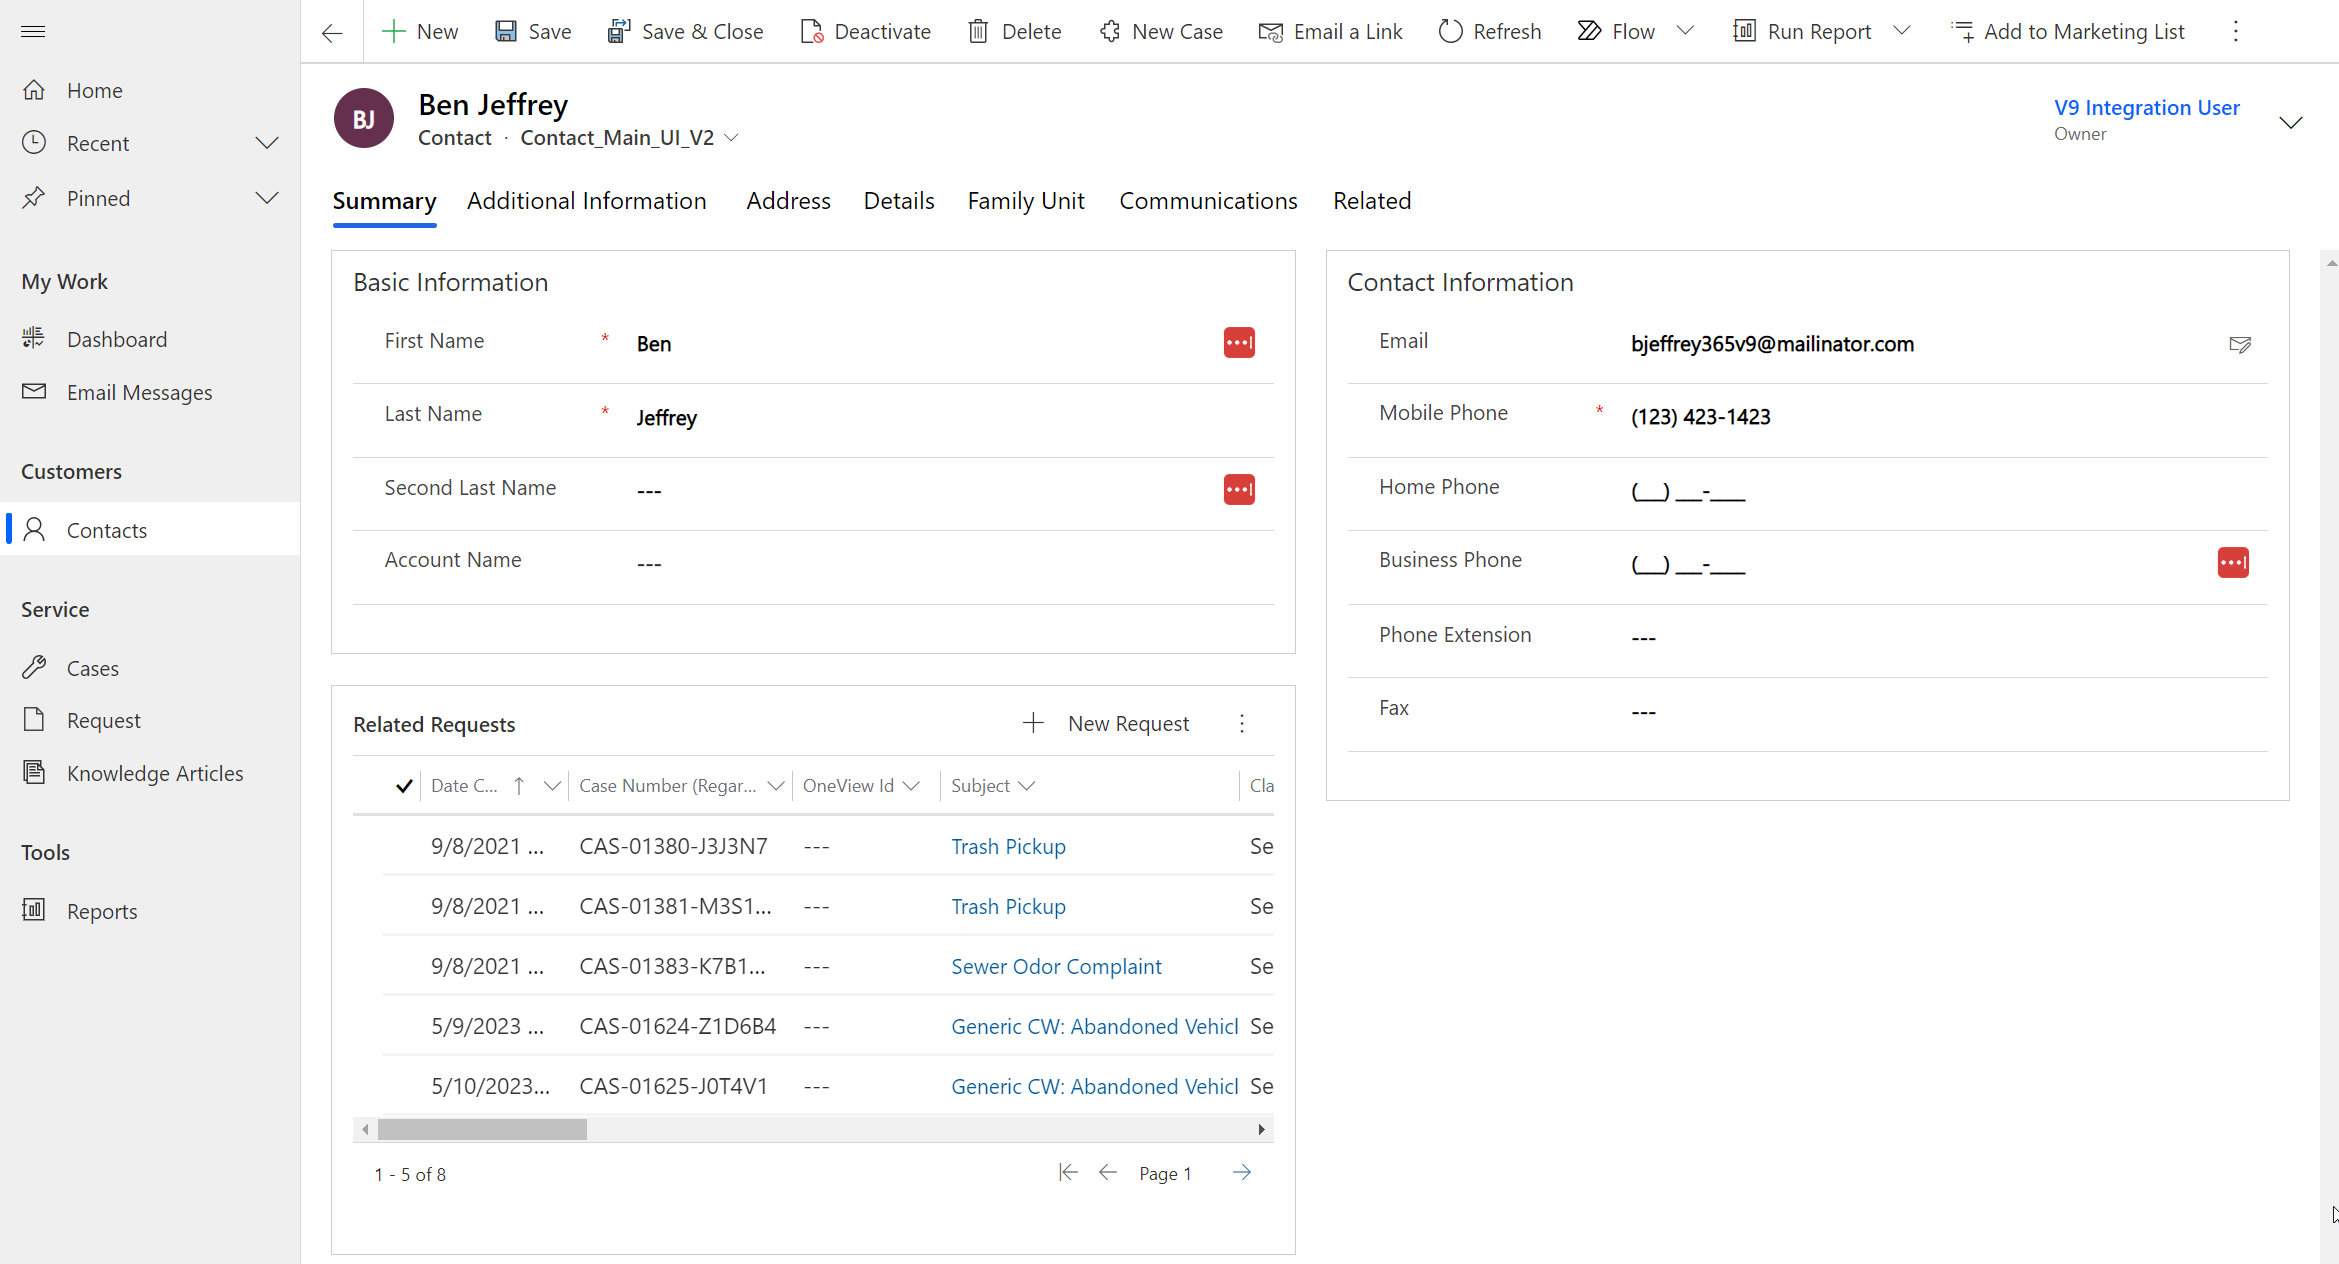Open the Related tab
Screen dimensions: 2339x1264
point(1372,201)
